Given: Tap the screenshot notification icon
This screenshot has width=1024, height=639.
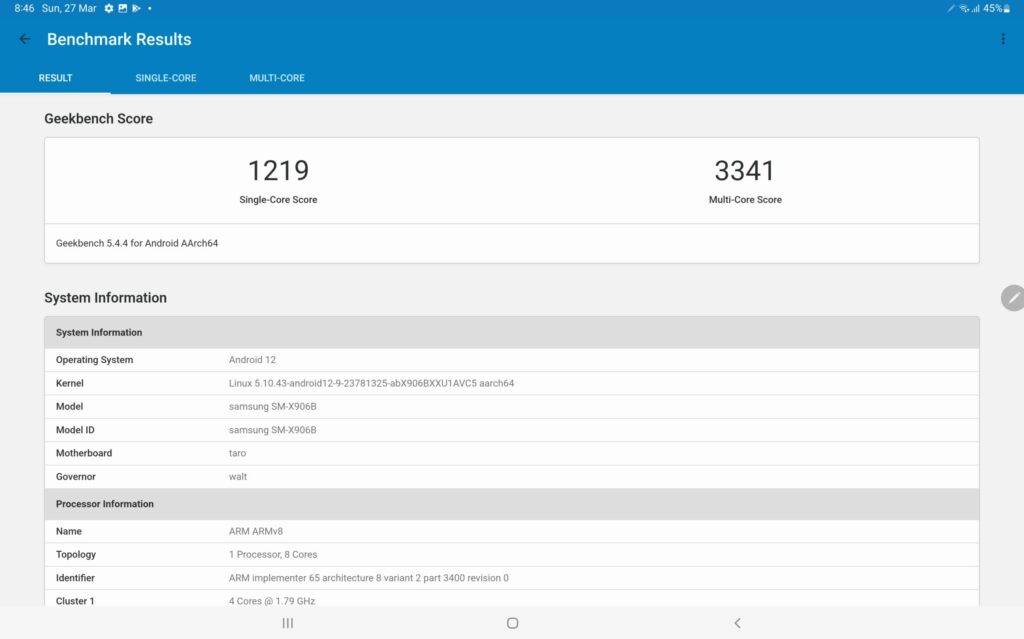Looking at the screenshot, I should (123, 8).
